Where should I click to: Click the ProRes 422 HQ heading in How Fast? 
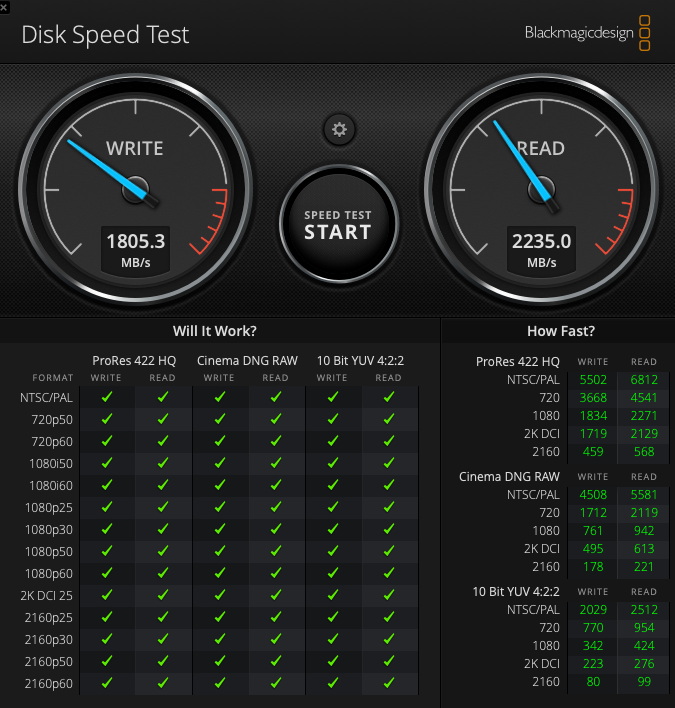tap(517, 362)
